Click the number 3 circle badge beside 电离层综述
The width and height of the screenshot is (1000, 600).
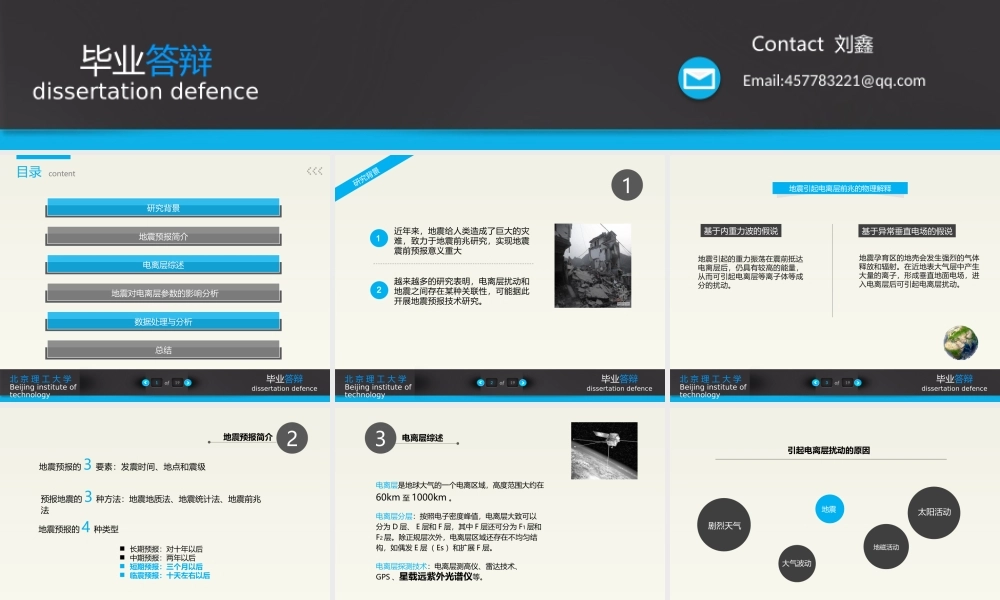pyautogui.click(x=380, y=438)
